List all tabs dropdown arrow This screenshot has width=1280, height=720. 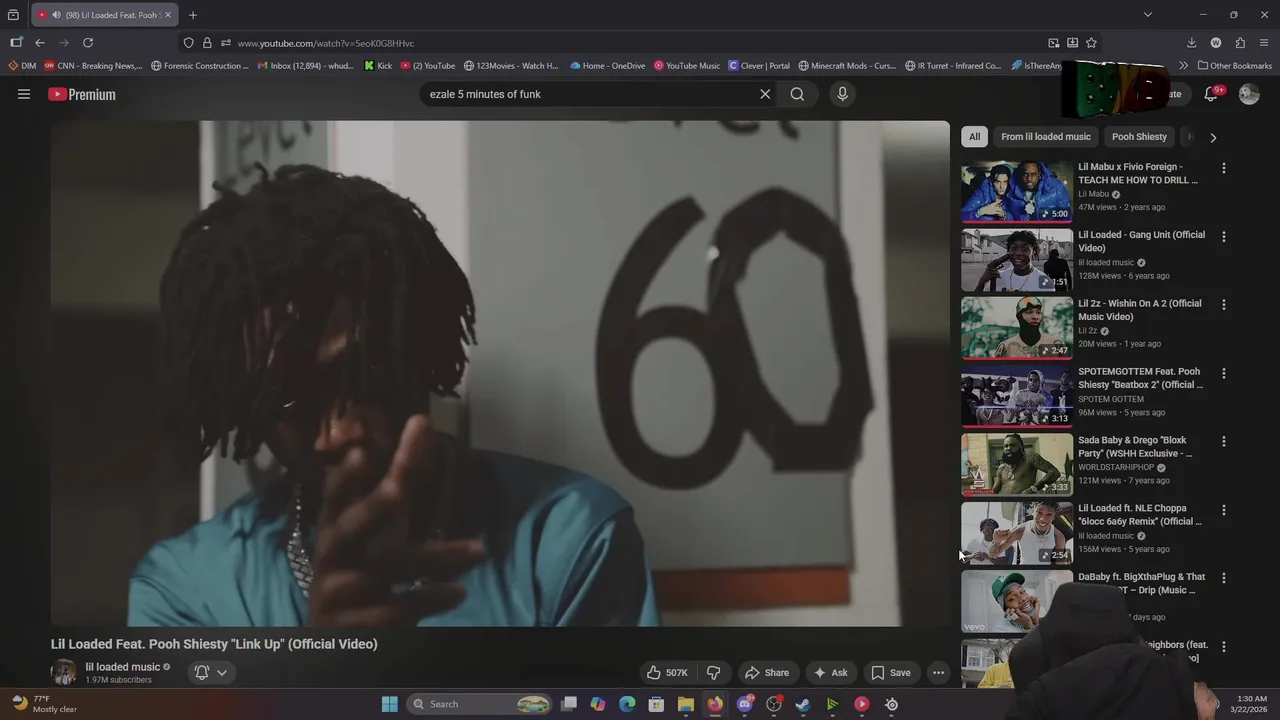click(1148, 15)
